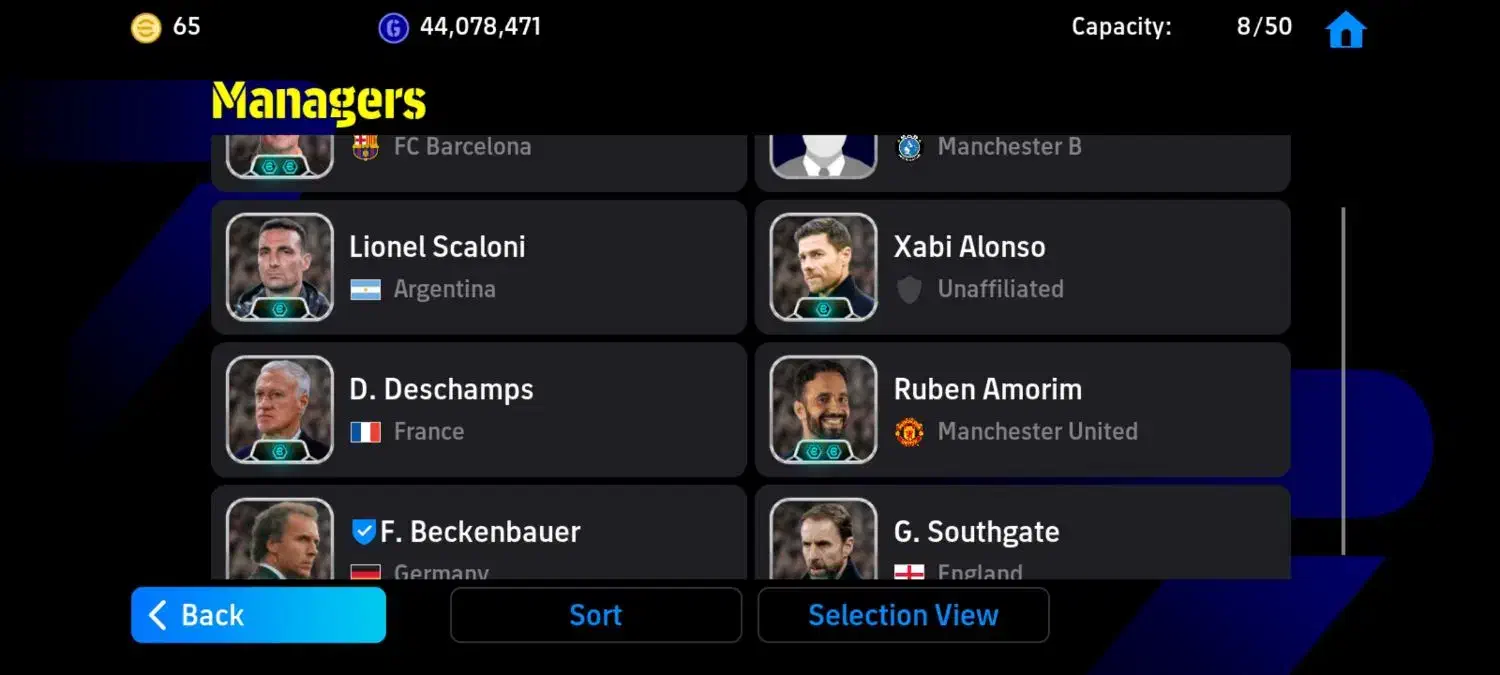Tap the France flag icon
Screen dimensions: 1500x675
point(365,432)
